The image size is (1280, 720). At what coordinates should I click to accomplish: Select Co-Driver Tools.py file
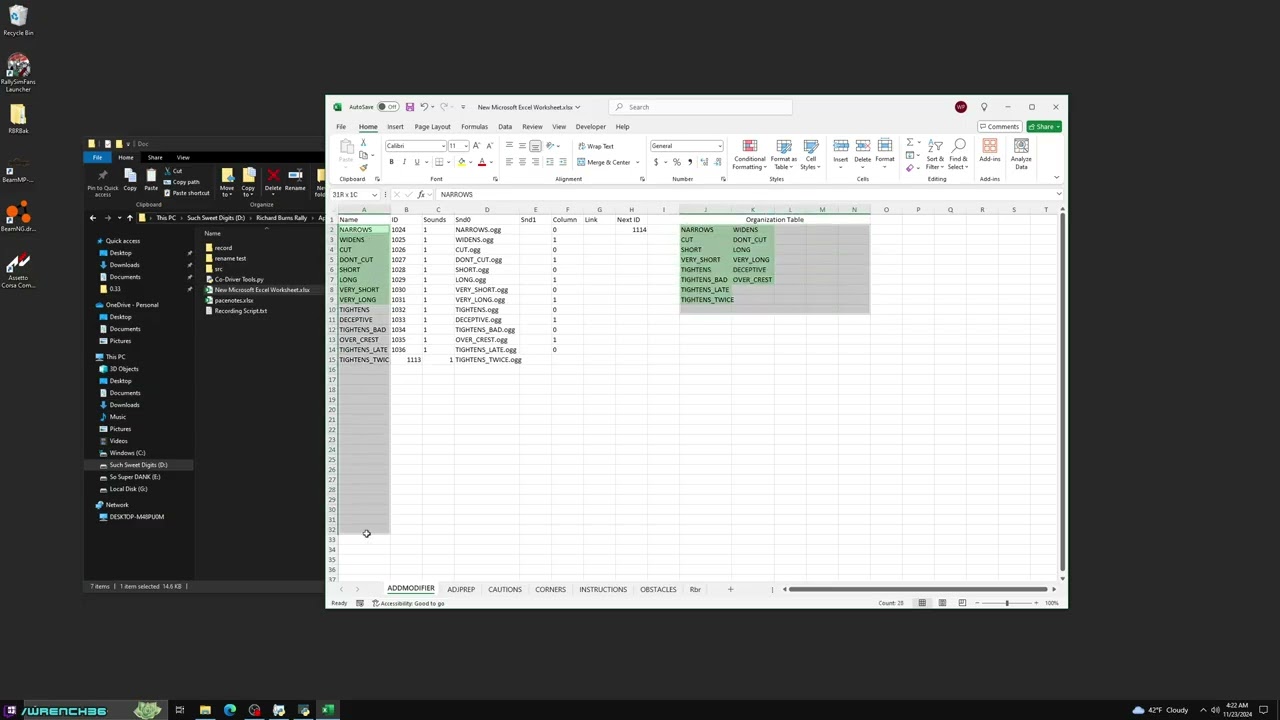(x=238, y=279)
